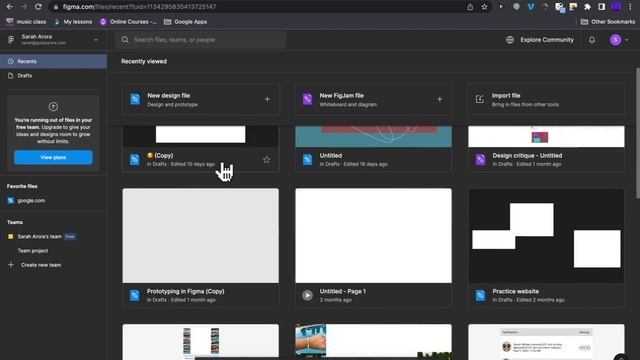Image resolution: width=640 pixels, height=360 pixels.
Task: Click the search files input field
Action: click(200, 40)
